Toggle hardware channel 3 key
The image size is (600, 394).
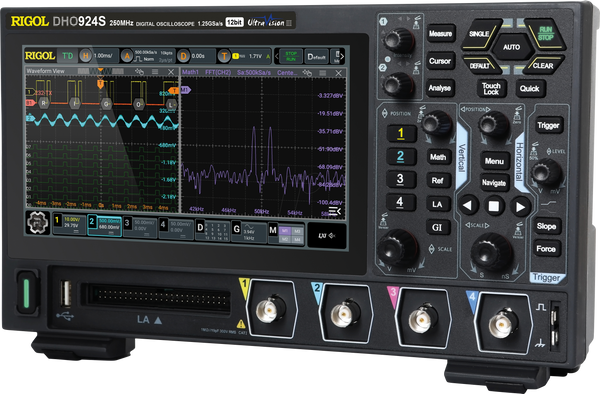(x=400, y=179)
